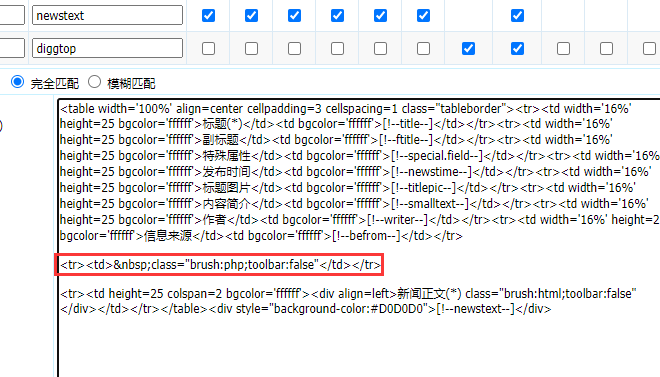Viewport: 660px width, 377px height.
Task: Check the sixth checkbox in diggtop row
Action: coord(423,48)
